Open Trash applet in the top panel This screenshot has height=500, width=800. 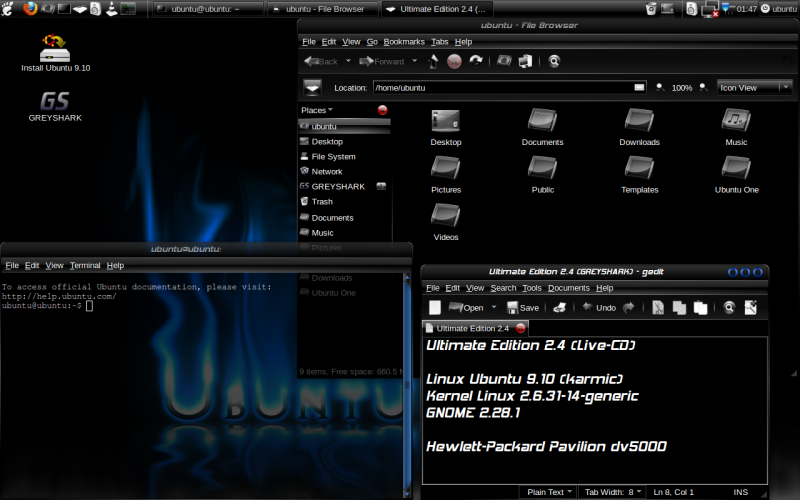coord(651,9)
